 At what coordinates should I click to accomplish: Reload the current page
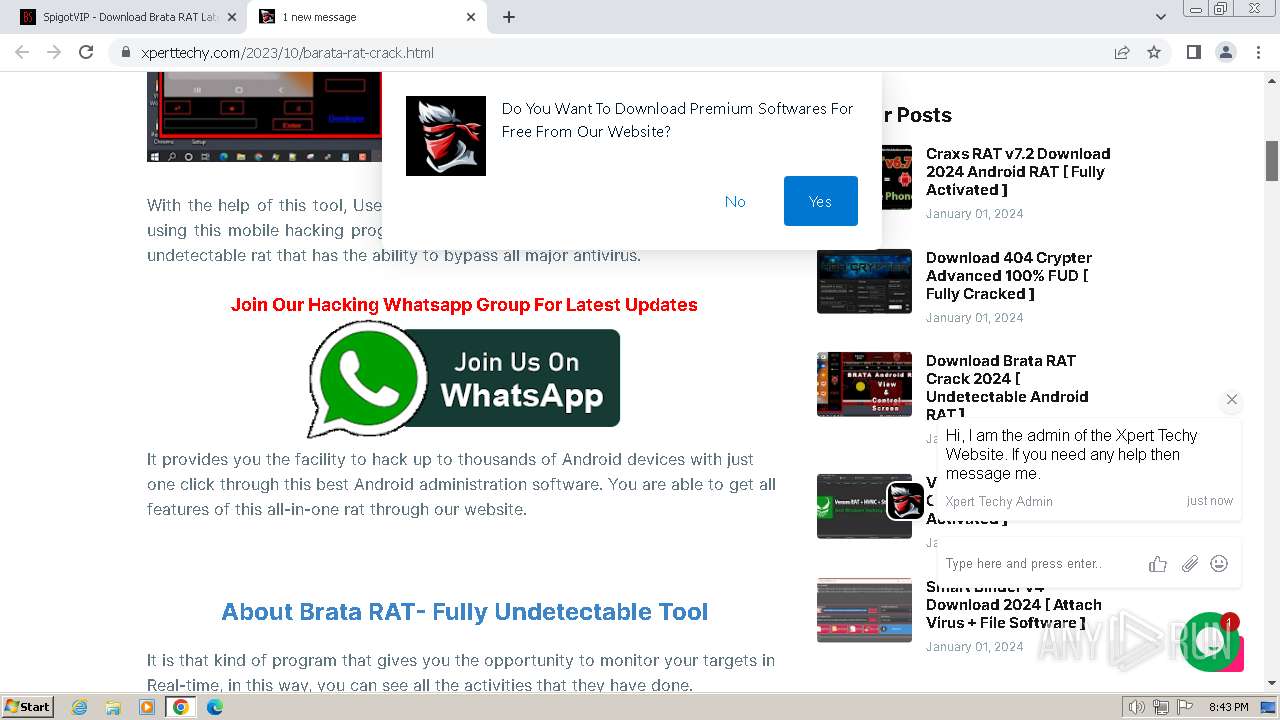click(x=86, y=52)
